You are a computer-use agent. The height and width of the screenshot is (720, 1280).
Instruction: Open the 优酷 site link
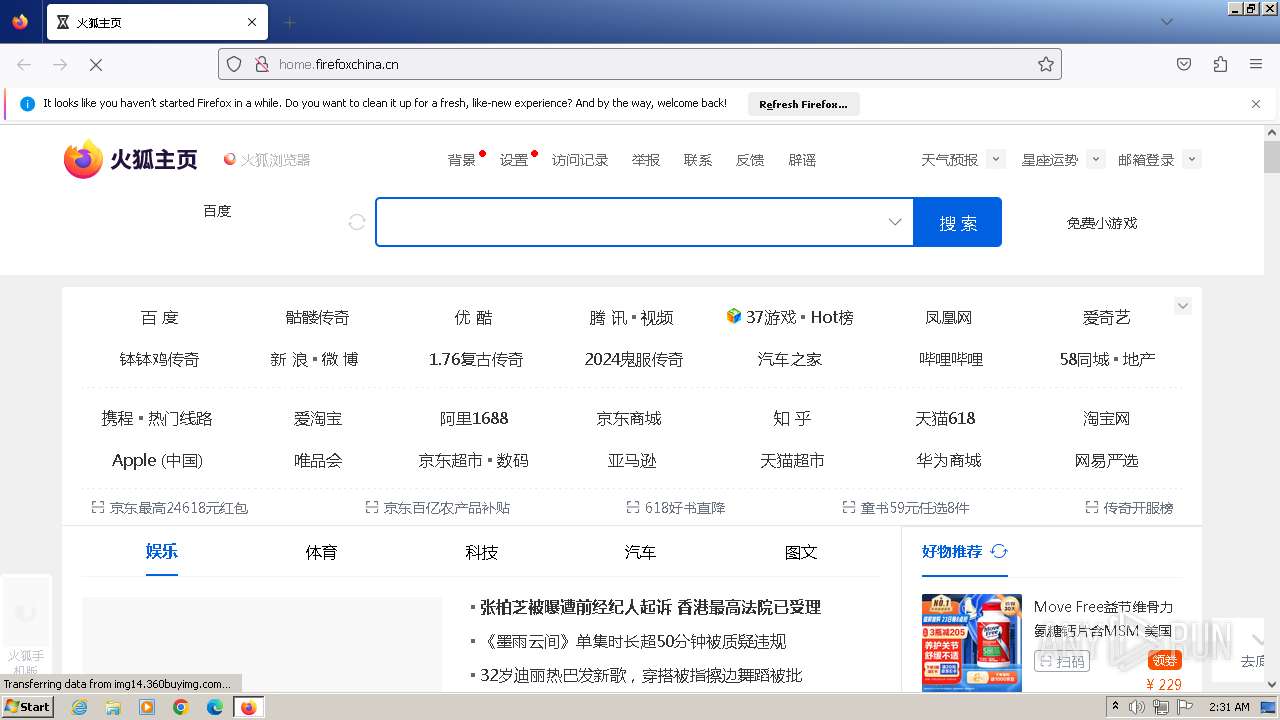click(x=473, y=317)
